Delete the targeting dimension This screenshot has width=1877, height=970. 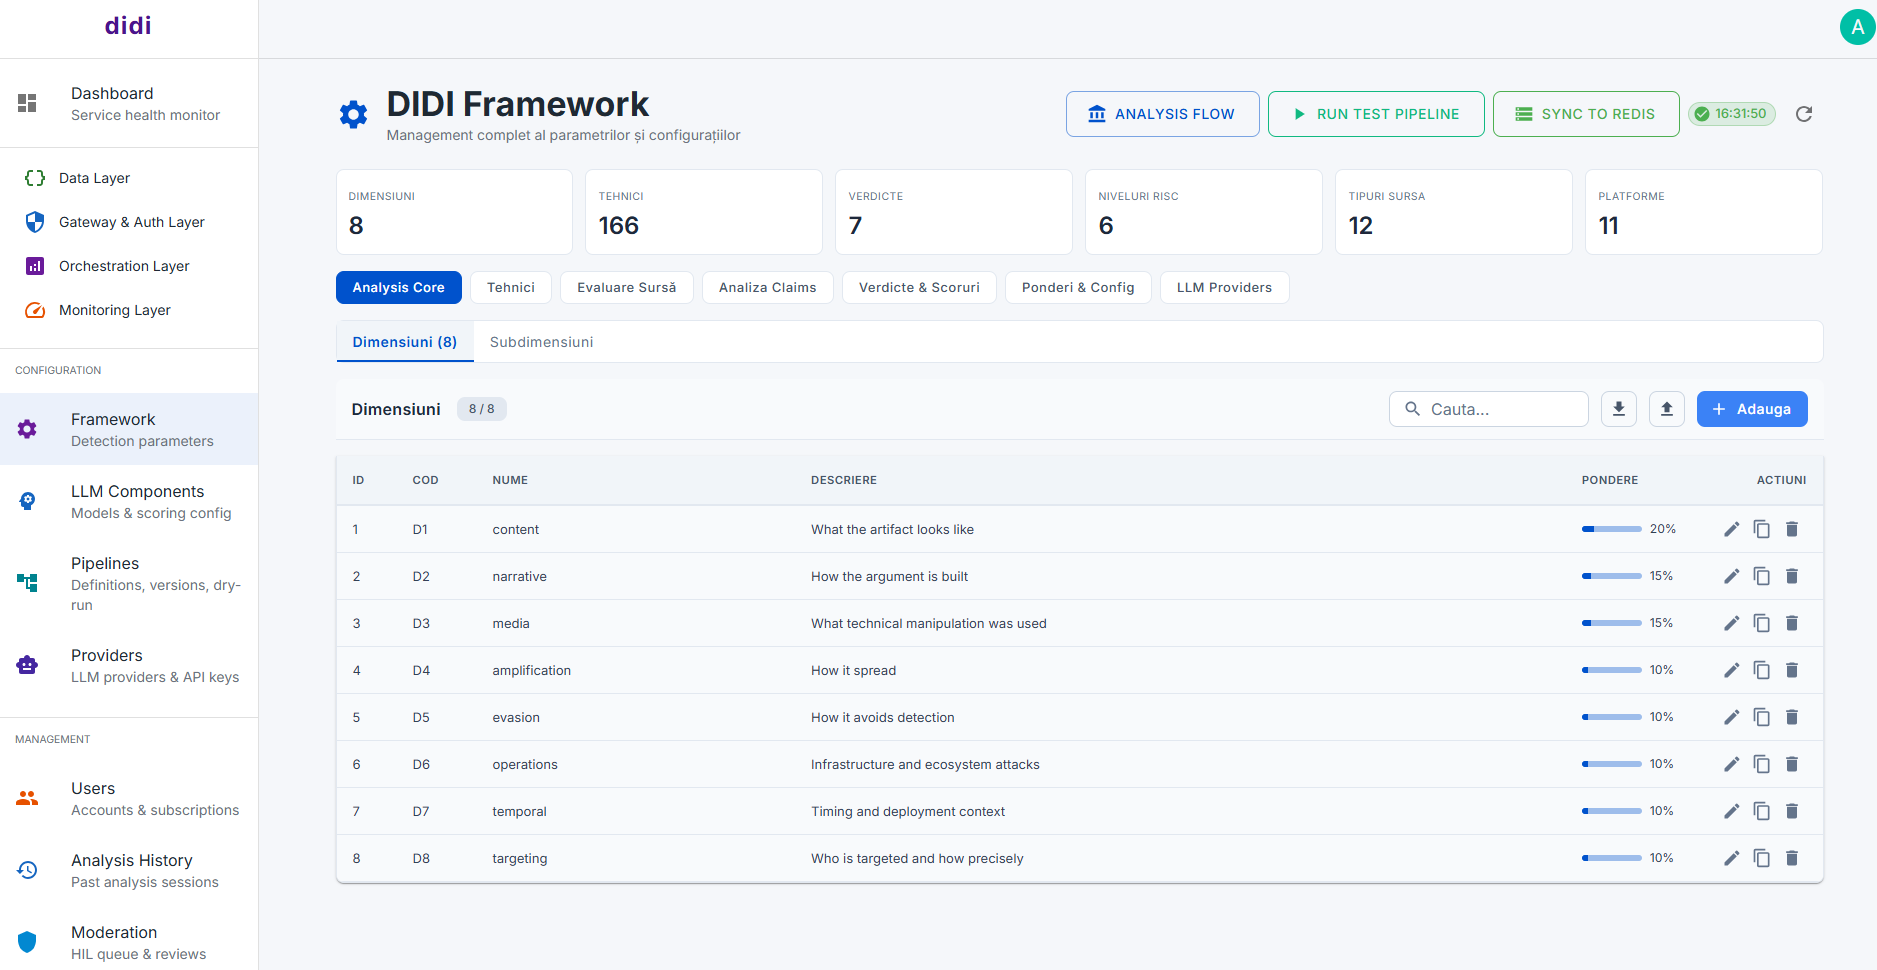tap(1792, 858)
